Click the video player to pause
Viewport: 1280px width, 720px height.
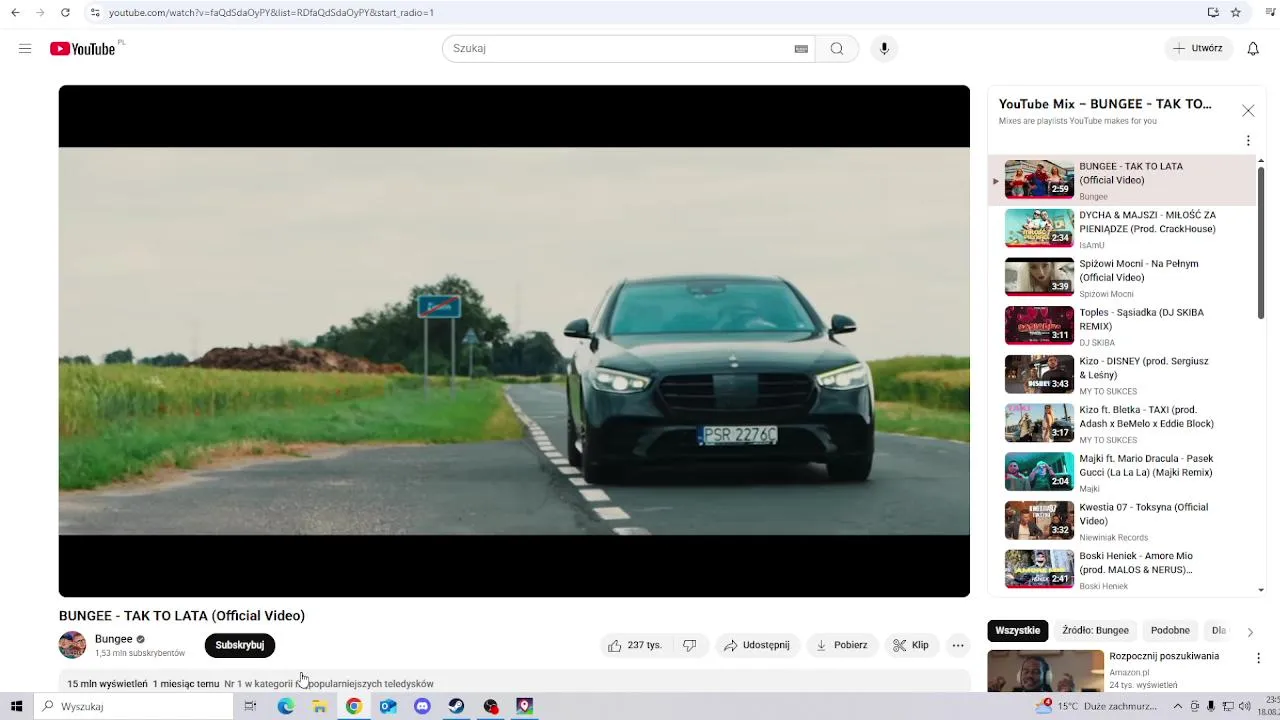pos(514,341)
